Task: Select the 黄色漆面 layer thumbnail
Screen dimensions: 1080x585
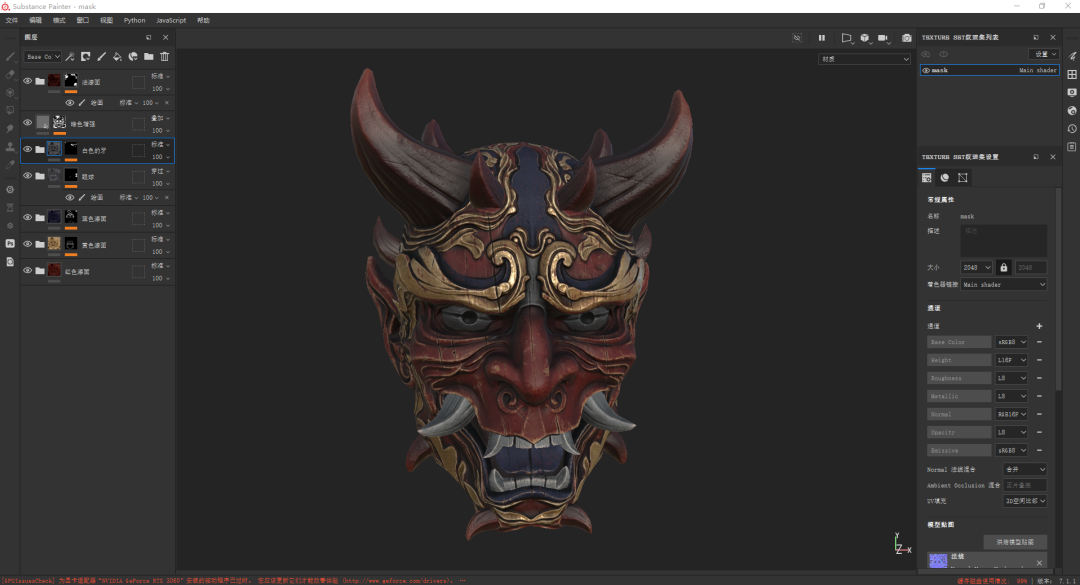Action: [54, 244]
